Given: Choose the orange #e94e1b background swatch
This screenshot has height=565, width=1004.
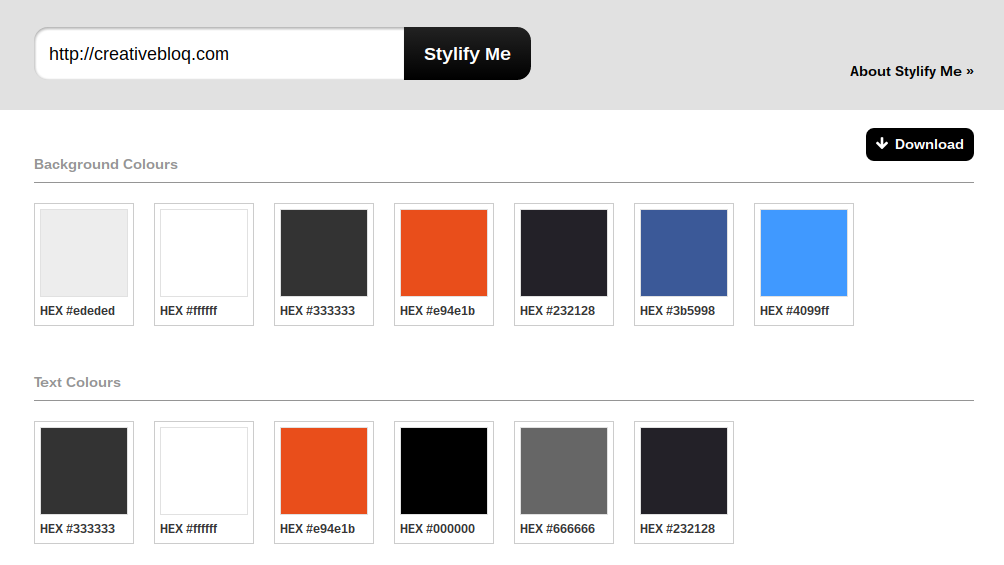Looking at the screenshot, I should (444, 253).
